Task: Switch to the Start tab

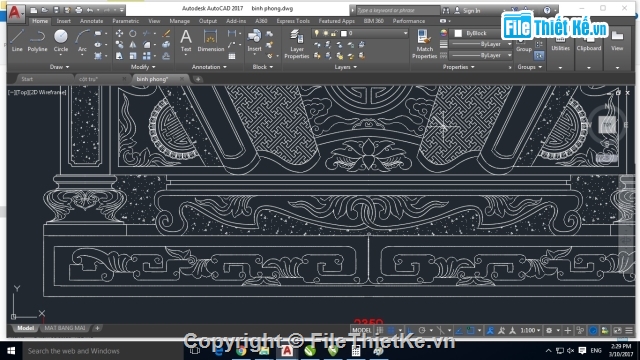Action: pos(27,79)
